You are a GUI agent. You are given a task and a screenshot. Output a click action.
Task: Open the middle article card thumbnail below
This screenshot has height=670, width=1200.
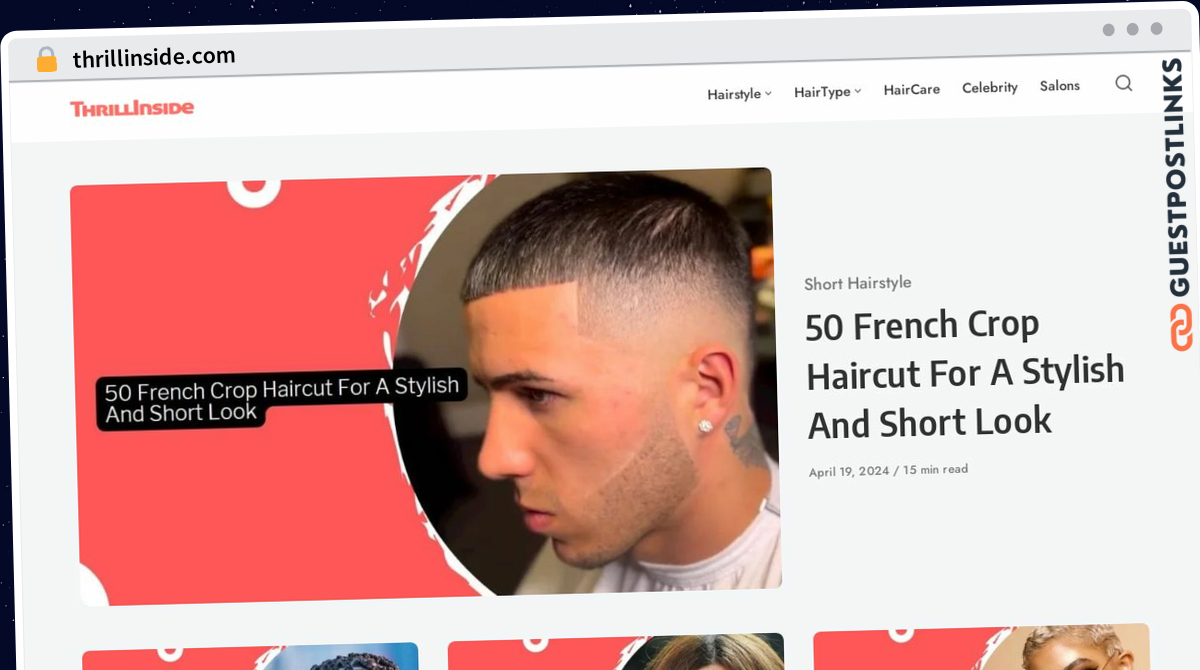point(616,652)
